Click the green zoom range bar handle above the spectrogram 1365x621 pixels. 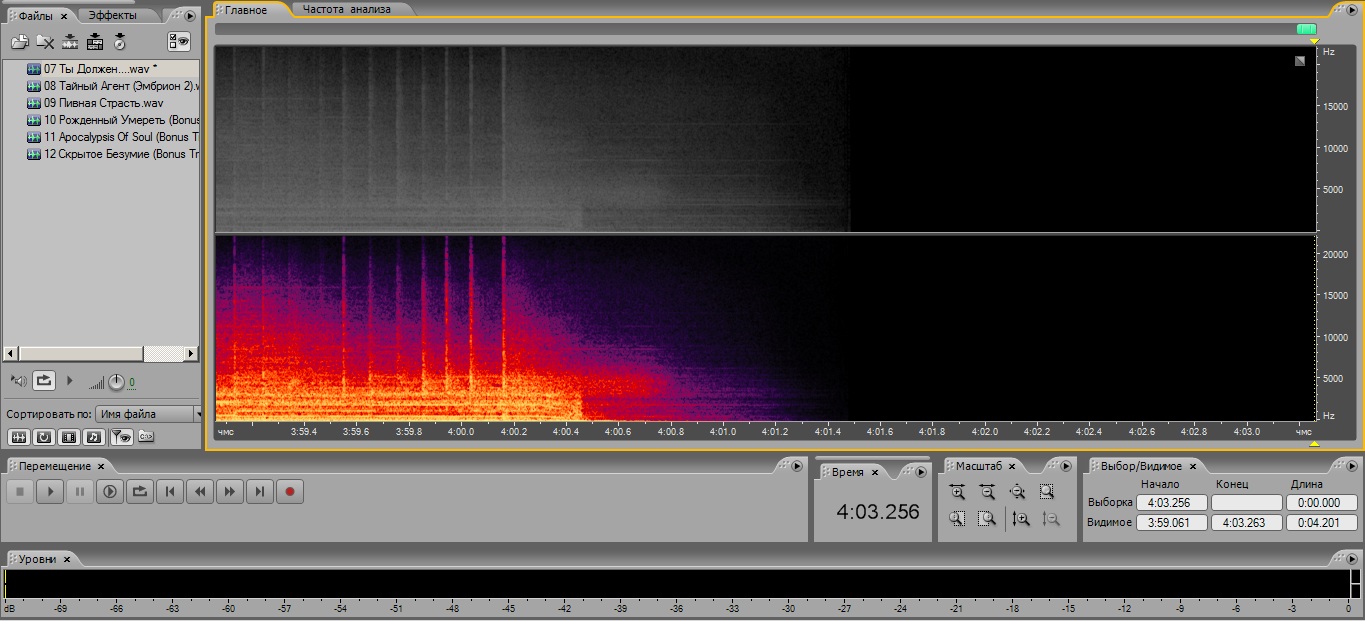[1306, 29]
